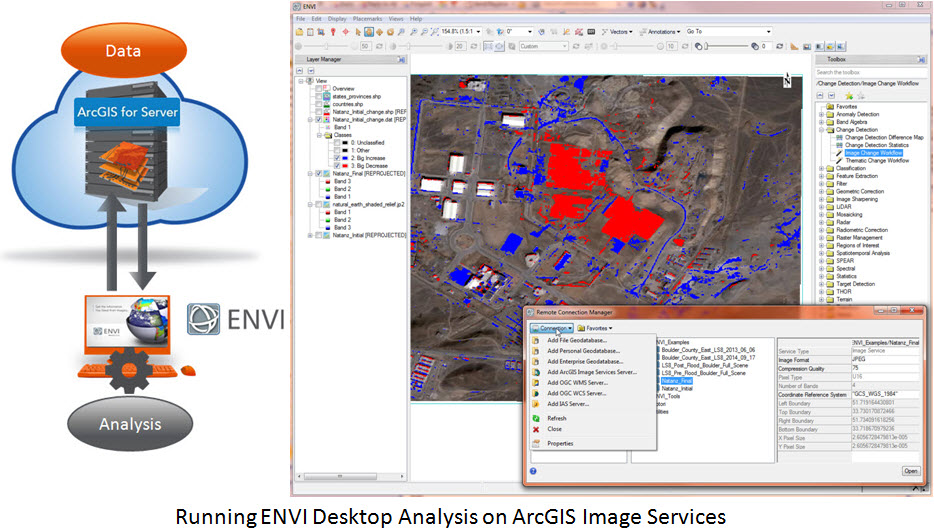Click the Image Change Workflow tool icon

tap(839, 153)
